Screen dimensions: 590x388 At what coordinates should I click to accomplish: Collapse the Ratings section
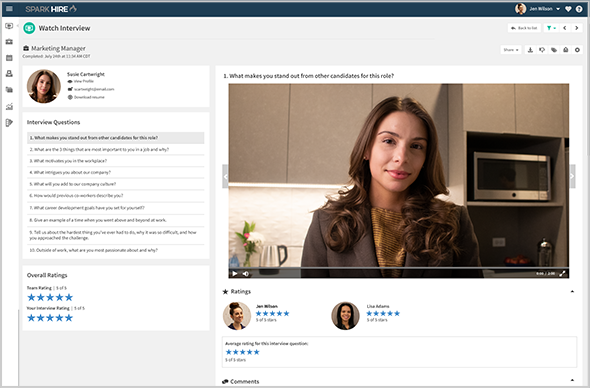tap(572, 291)
